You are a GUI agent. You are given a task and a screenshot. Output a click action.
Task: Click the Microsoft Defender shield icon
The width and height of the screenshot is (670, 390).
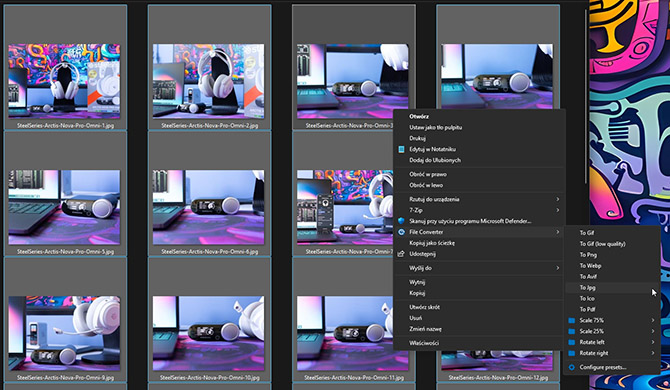[x=401, y=221]
